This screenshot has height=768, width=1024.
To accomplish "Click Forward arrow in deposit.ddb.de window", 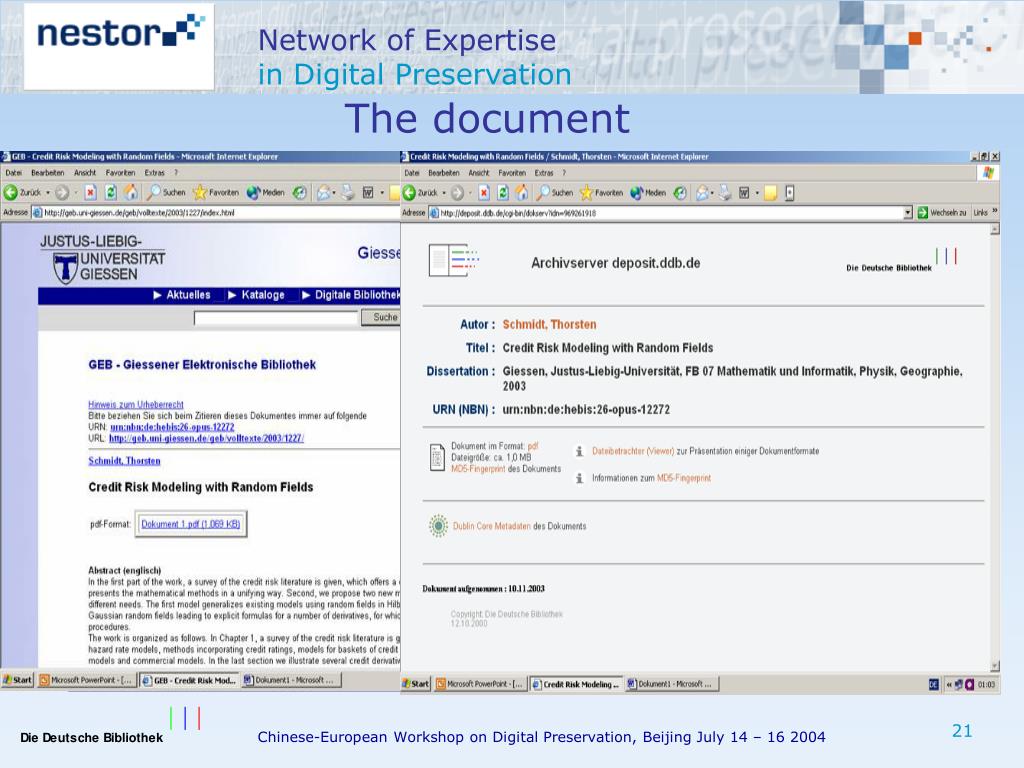I will (x=458, y=193).
